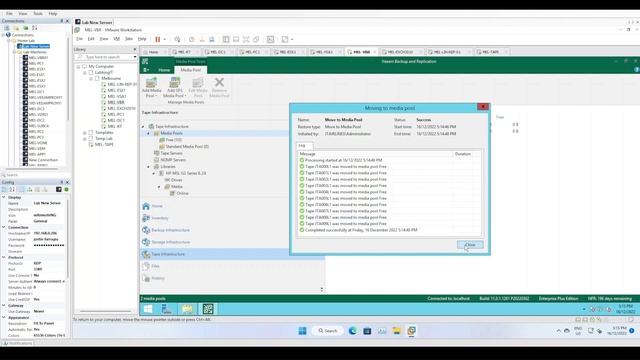Open File Explorer on guest taskbar
The image size is (640, 360).
187,309
